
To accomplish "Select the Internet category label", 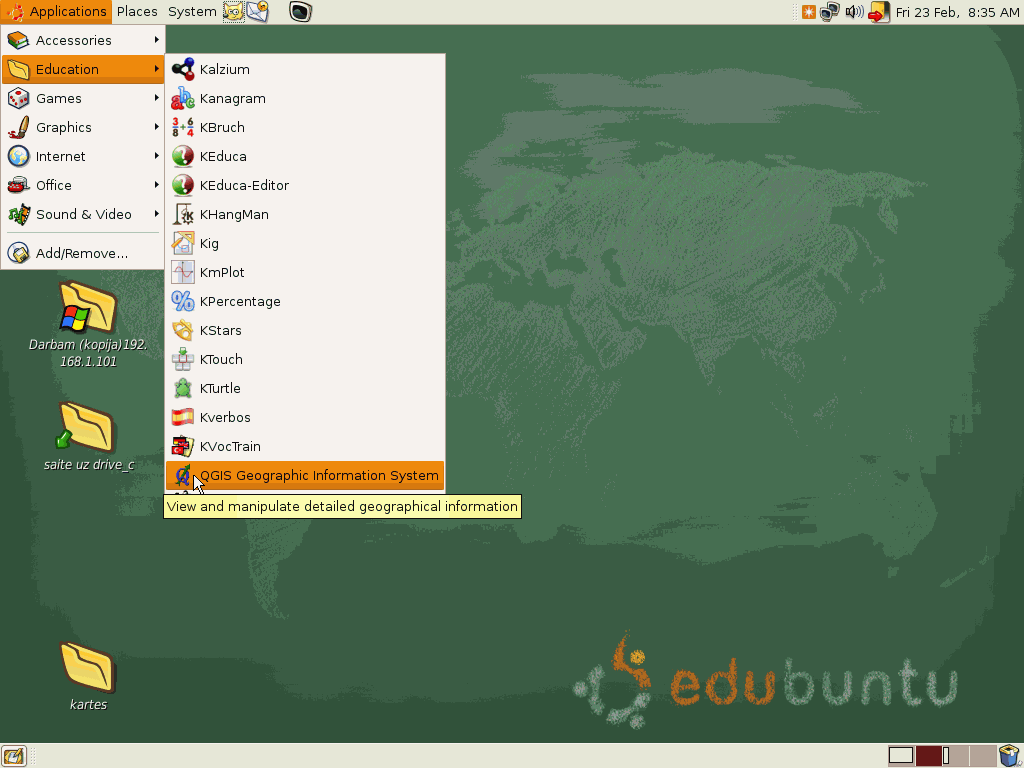I will point(61,156).
